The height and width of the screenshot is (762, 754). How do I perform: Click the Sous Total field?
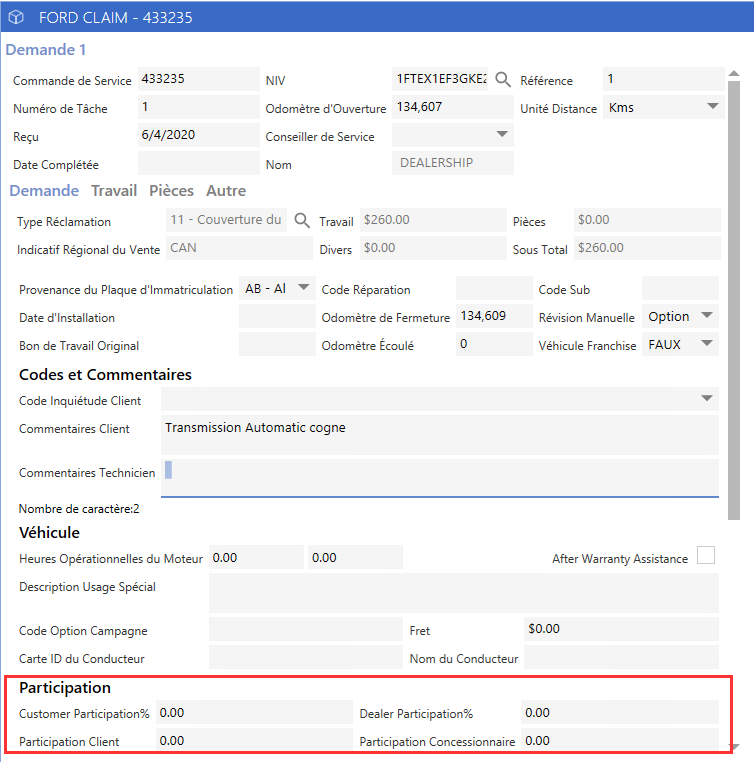(x=647, y=248)
